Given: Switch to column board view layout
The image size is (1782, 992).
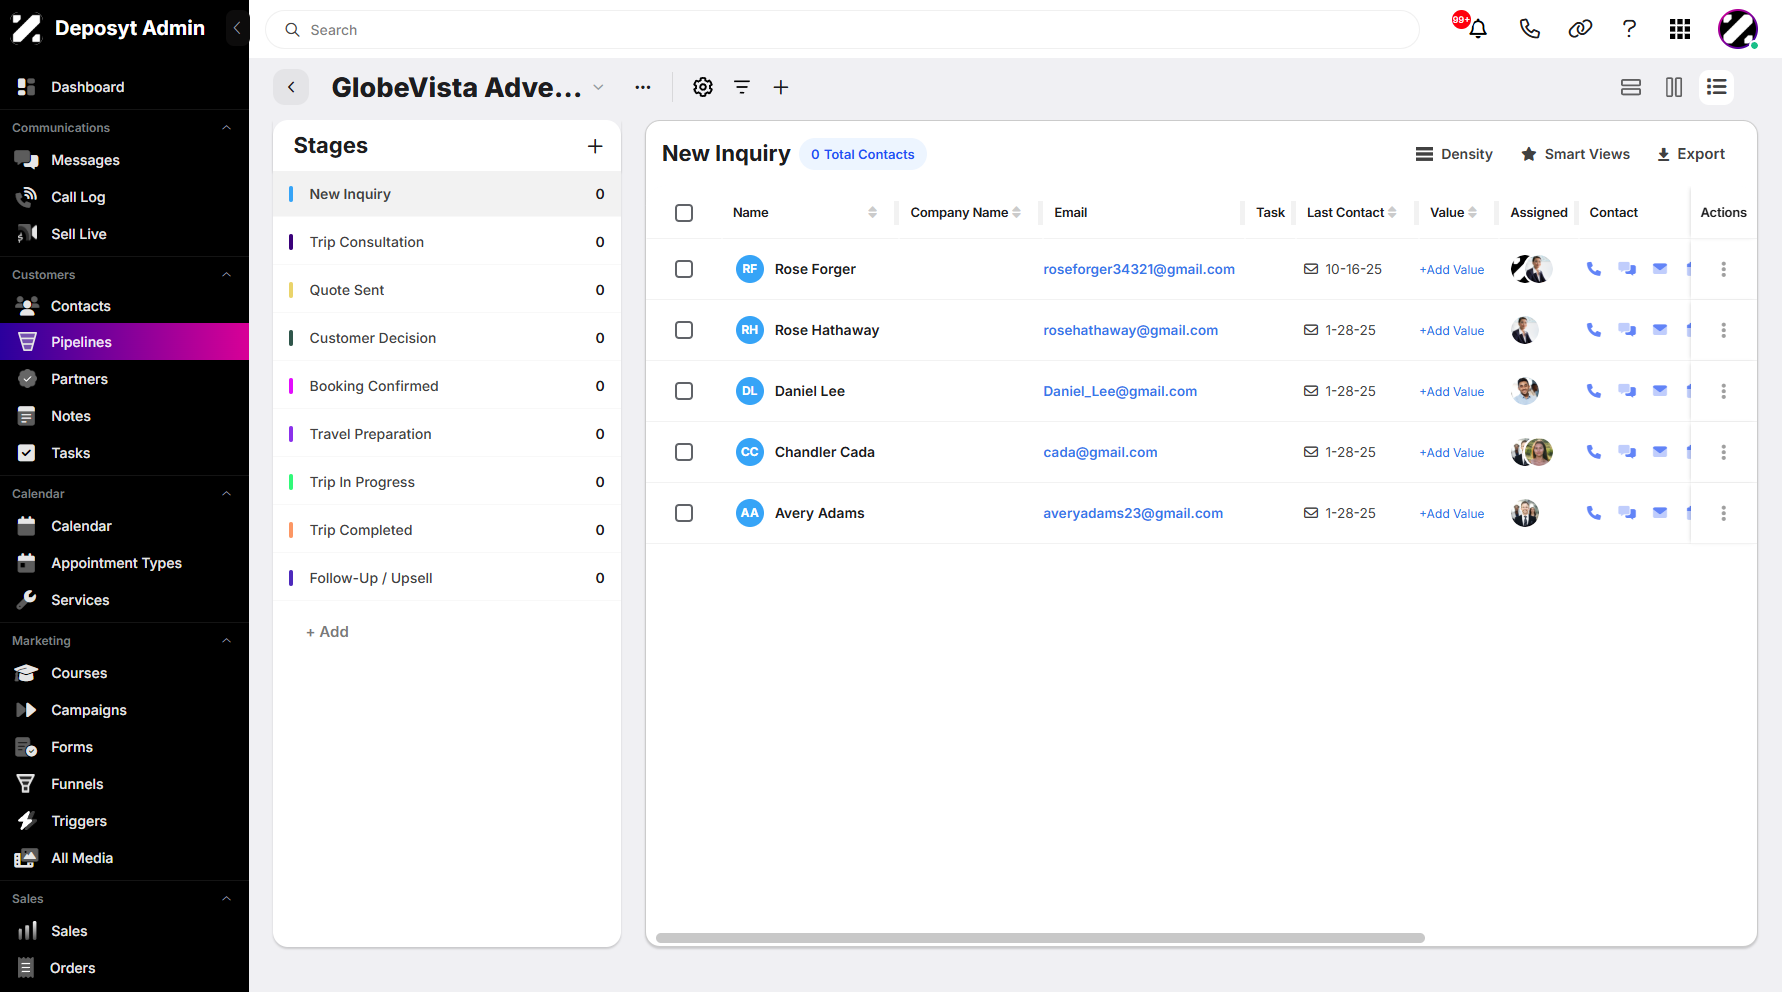Looking at the screenshot, I should [1674, 87].
